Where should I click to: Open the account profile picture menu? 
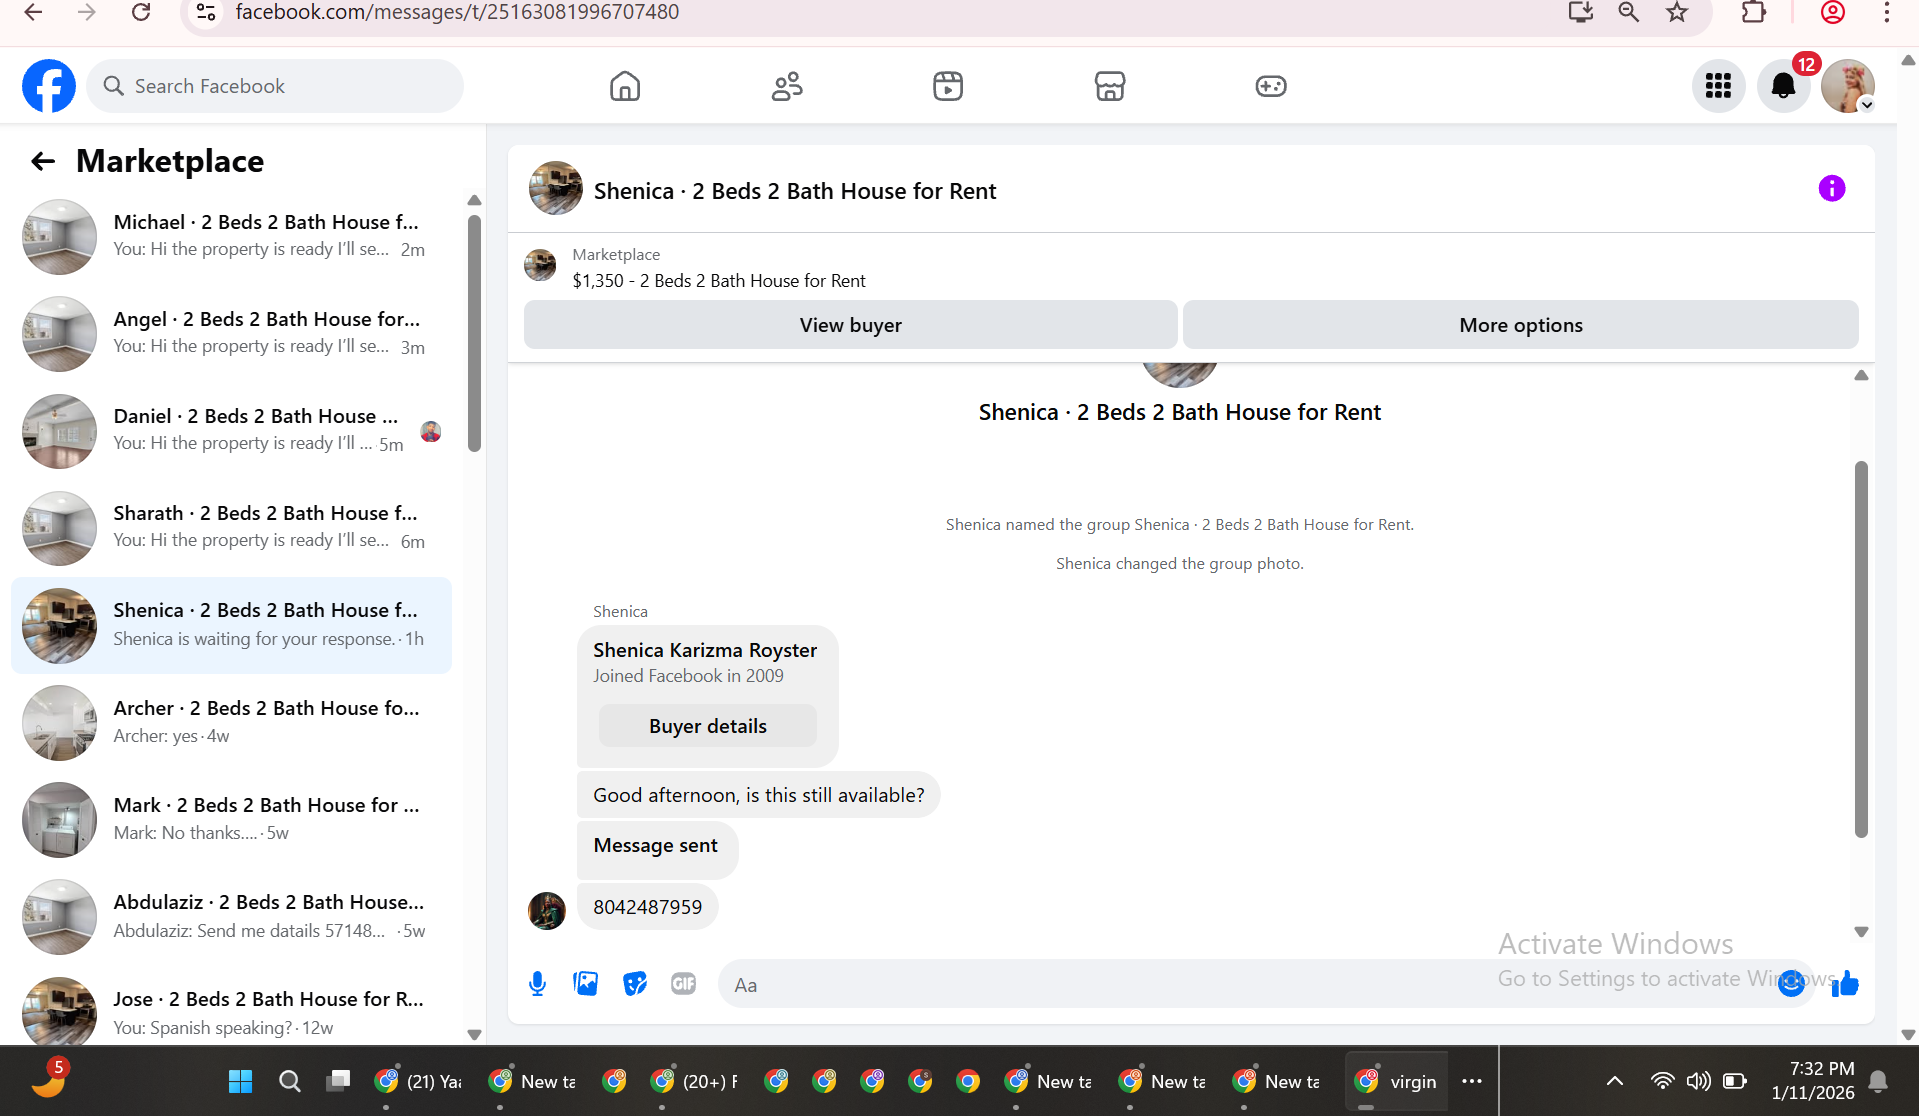coord(1847,86)
